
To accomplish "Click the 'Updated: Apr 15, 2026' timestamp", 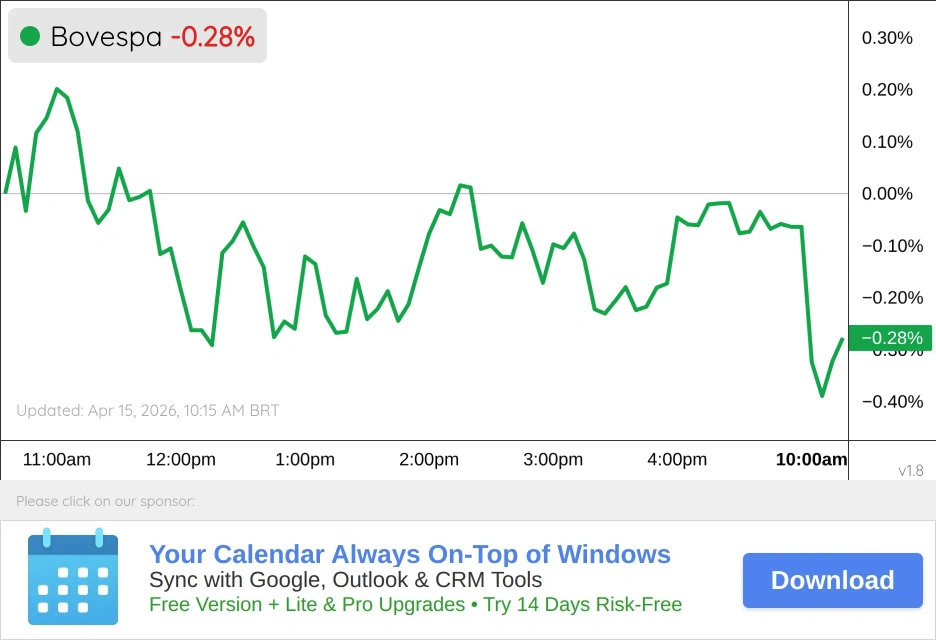I will coord(148,410).
